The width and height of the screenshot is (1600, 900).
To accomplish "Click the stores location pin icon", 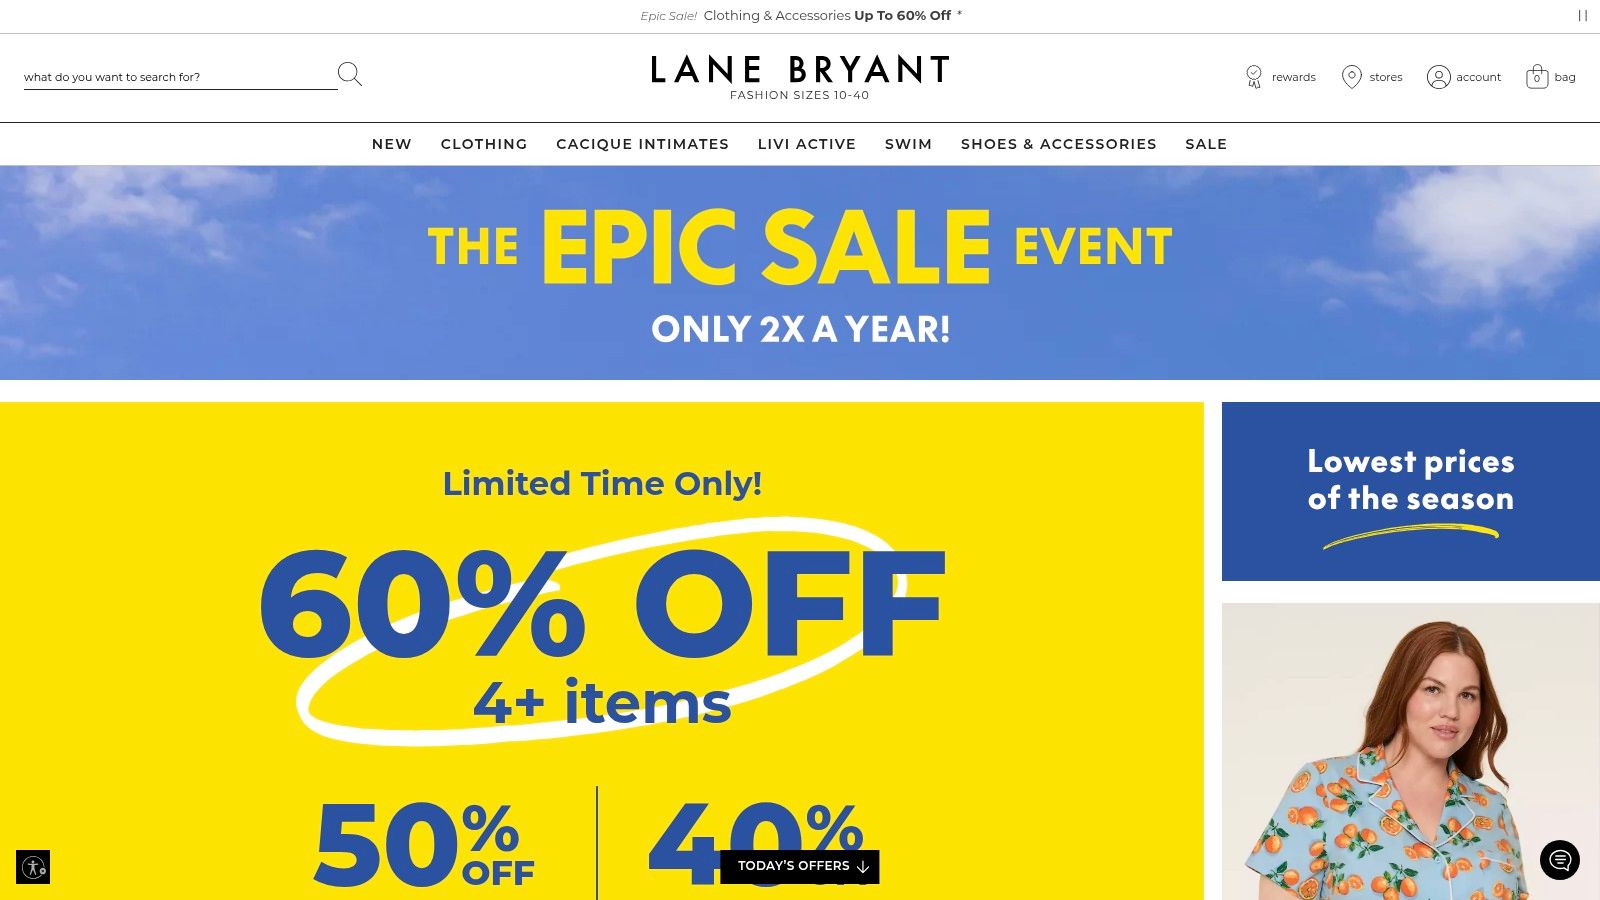I will pyautogui.click(x=1351, y=77).
